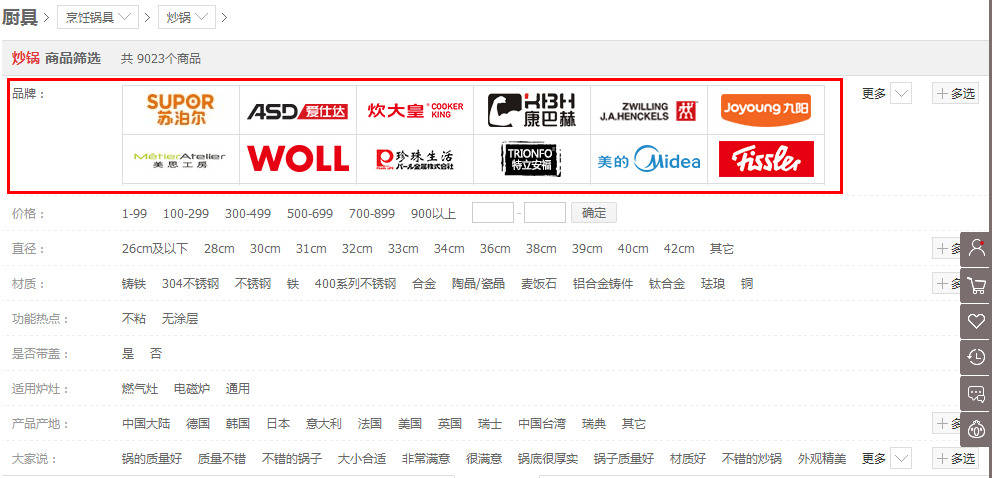Filter stove type 燃气灶
Image resolution: width=992 pixels, height=478 pixels.
[140, 389]
